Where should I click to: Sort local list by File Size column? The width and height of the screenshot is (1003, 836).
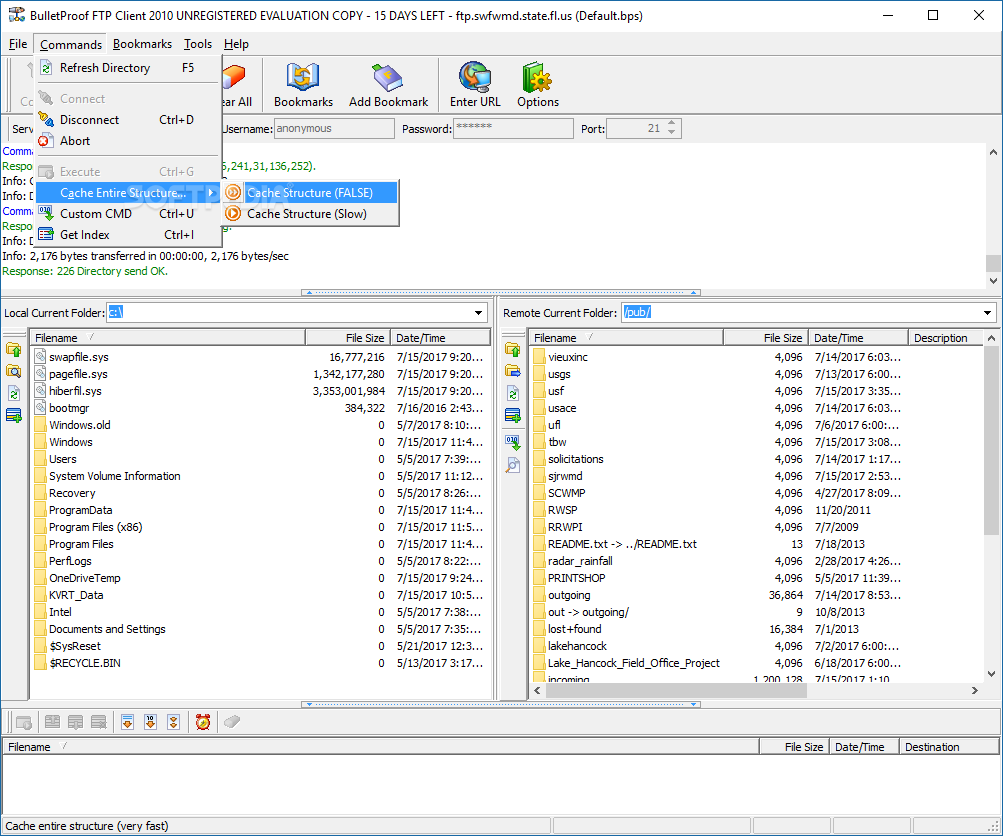347,338
